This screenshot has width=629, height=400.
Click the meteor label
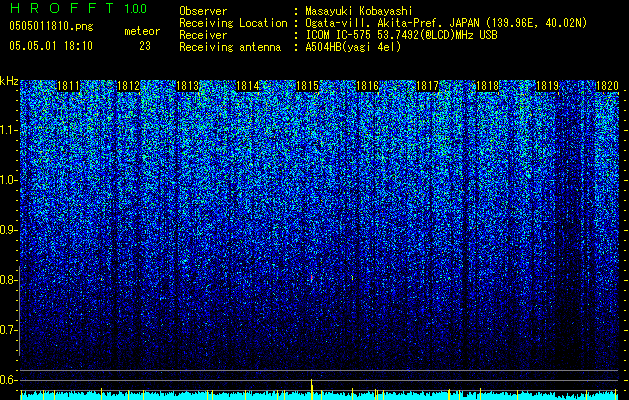[142, 31]
